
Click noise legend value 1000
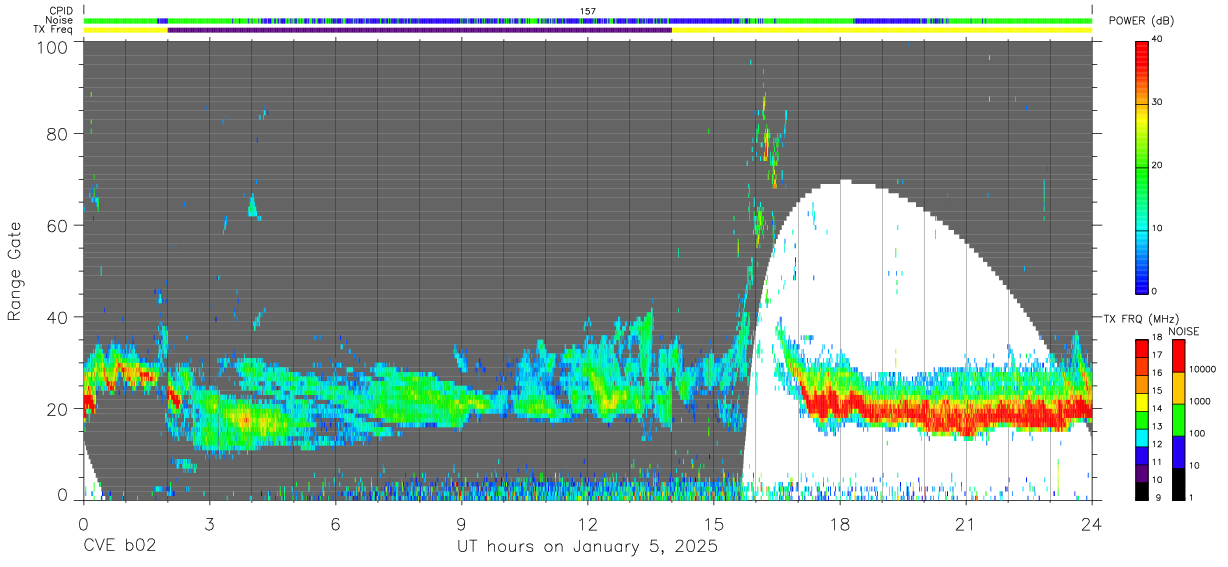(1200, 401)
